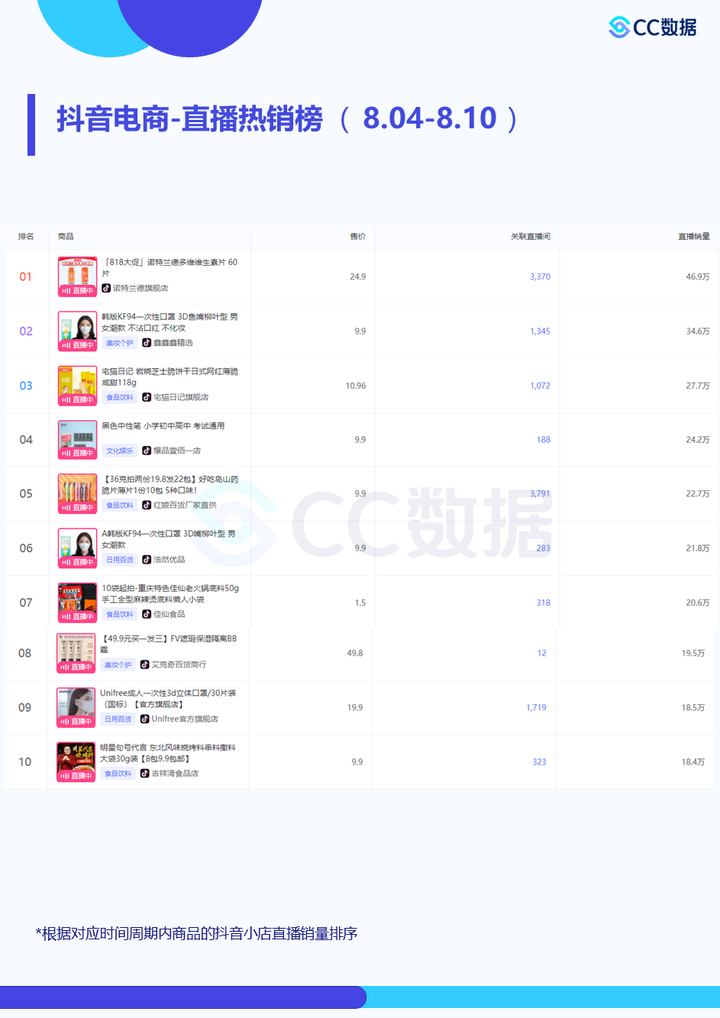Open linked livestream count 3,791
The height and width of the screenshot is (1018, 720).
pos(540,493)
